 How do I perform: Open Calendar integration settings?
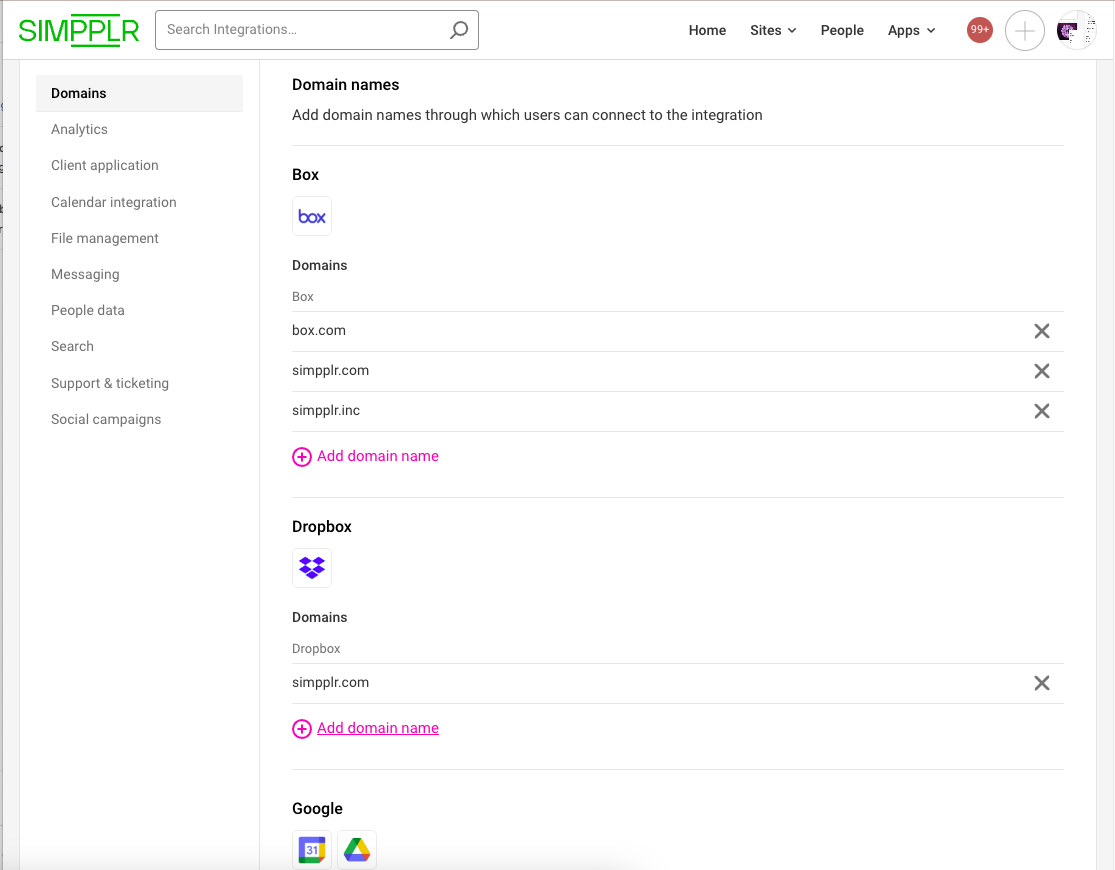tap(113, 202)
